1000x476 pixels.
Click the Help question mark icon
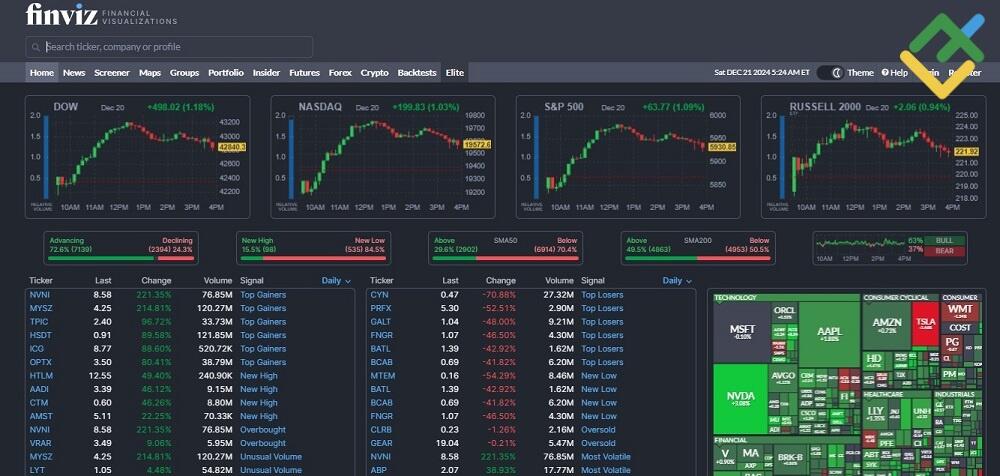[884, 73]
